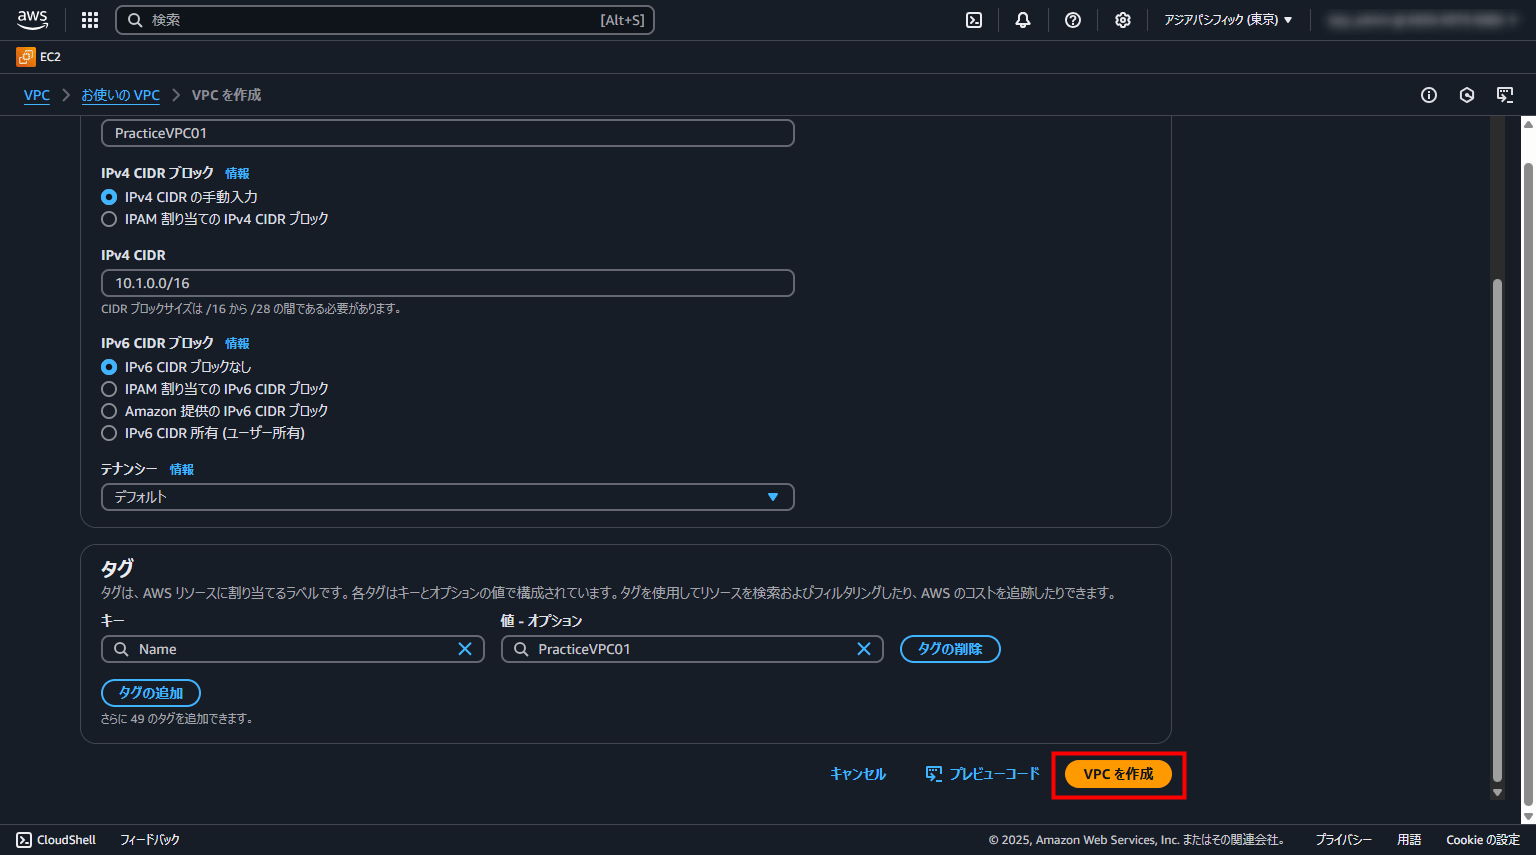Viewport: 1536px width, 855px height.
Task: Select manual IPv4 CIDR input option
Action: tap(109, 197)
